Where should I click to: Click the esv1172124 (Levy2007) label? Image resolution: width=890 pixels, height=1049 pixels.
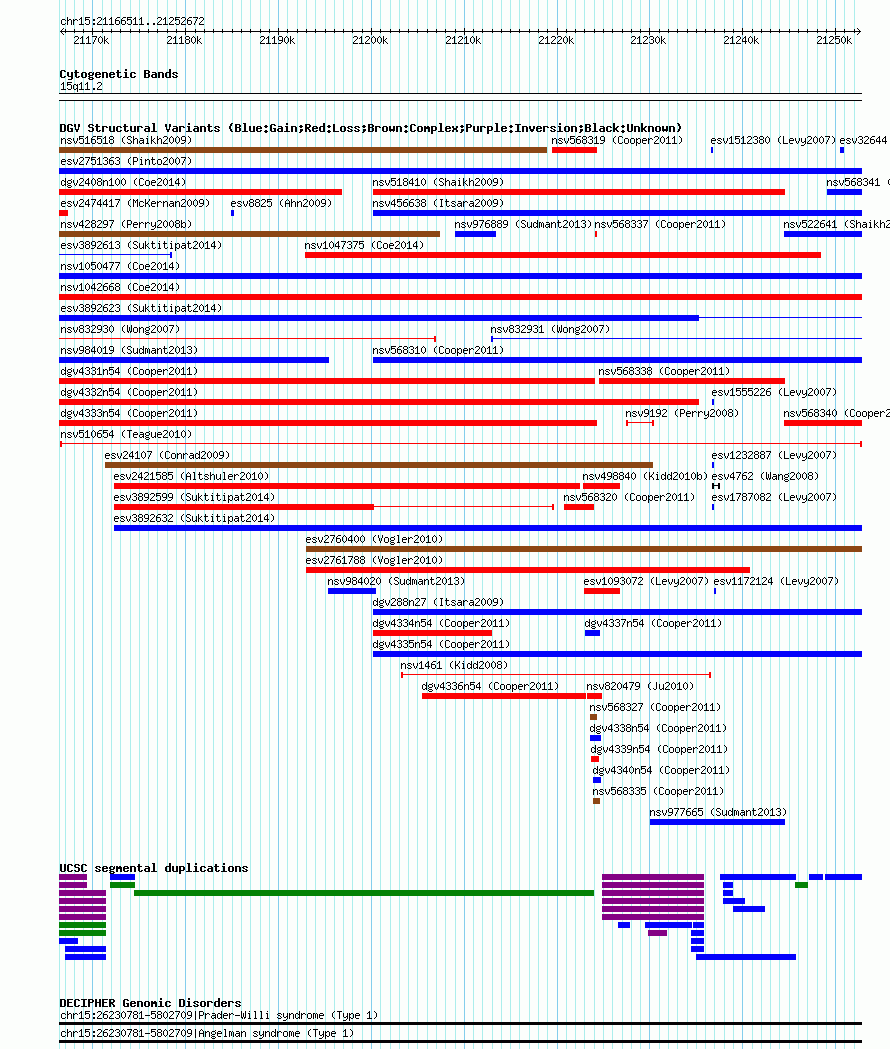pyautogui.click(x=776, y=581)
